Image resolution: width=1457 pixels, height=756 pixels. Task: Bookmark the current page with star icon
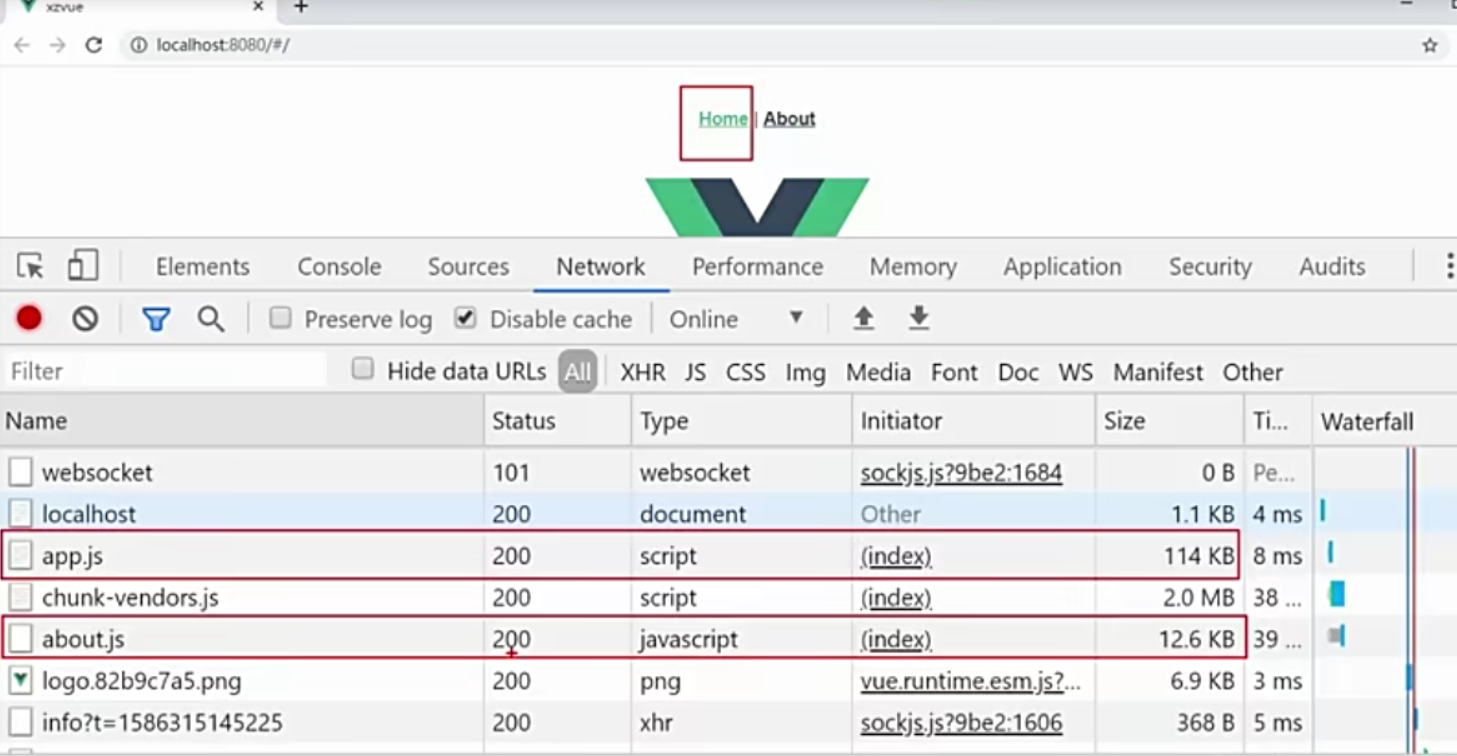coord(1431,45)
